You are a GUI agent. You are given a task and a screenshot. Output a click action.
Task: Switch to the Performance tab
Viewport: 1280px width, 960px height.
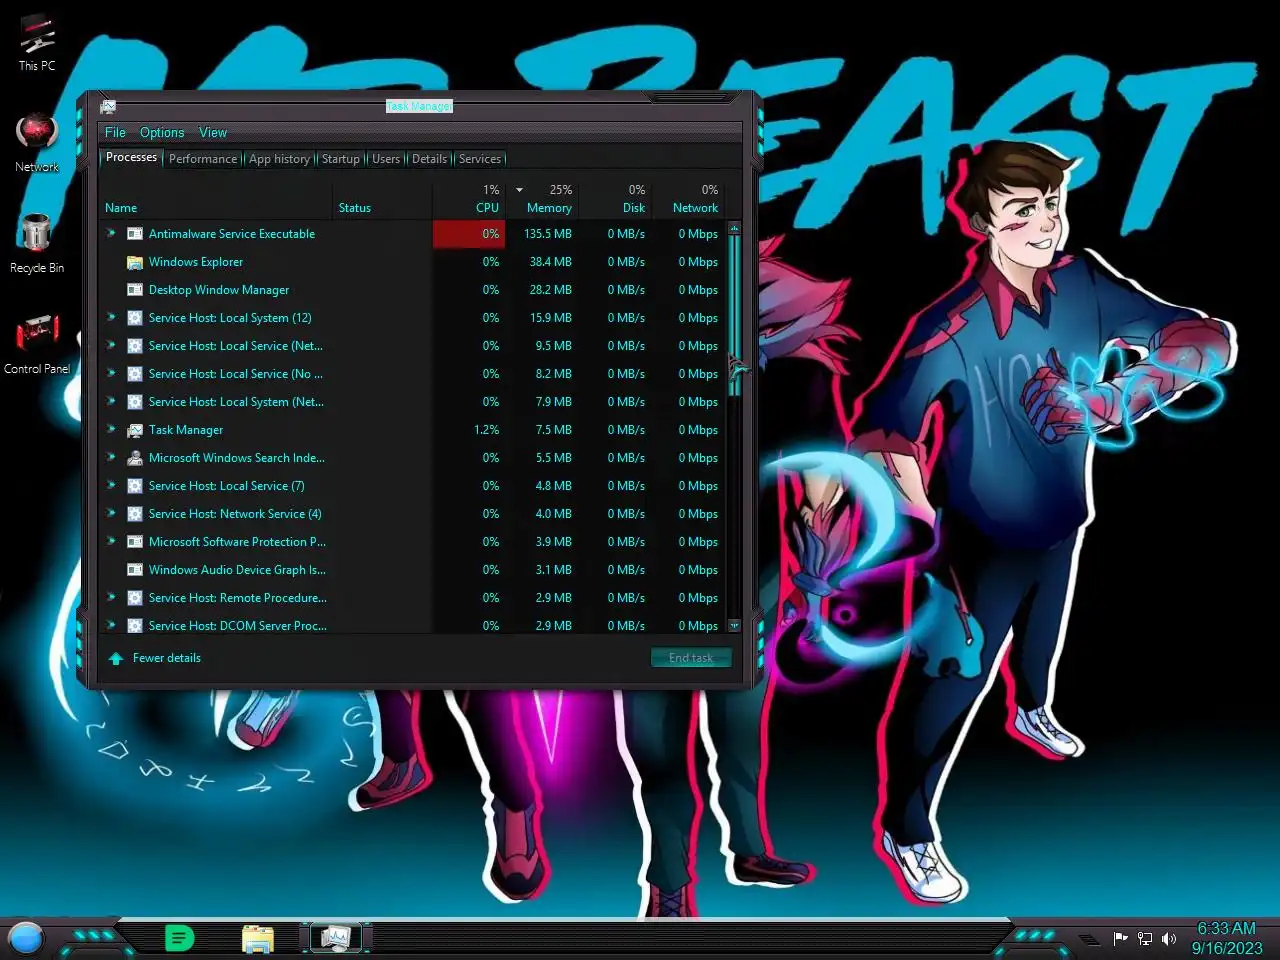(x=203, y=159)
